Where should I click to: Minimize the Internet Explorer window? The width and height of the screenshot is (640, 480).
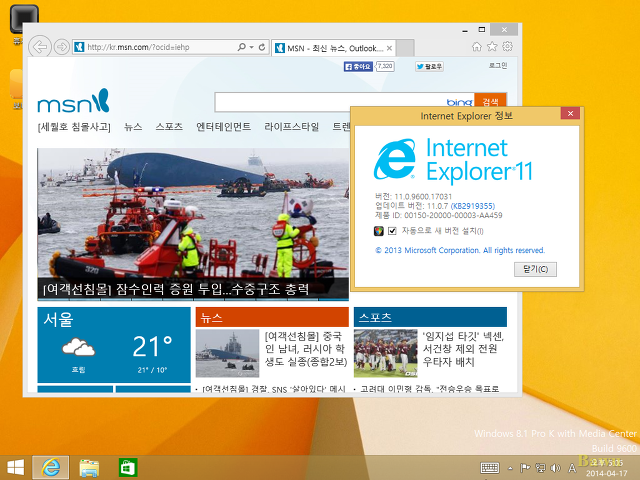coord(465,30)
